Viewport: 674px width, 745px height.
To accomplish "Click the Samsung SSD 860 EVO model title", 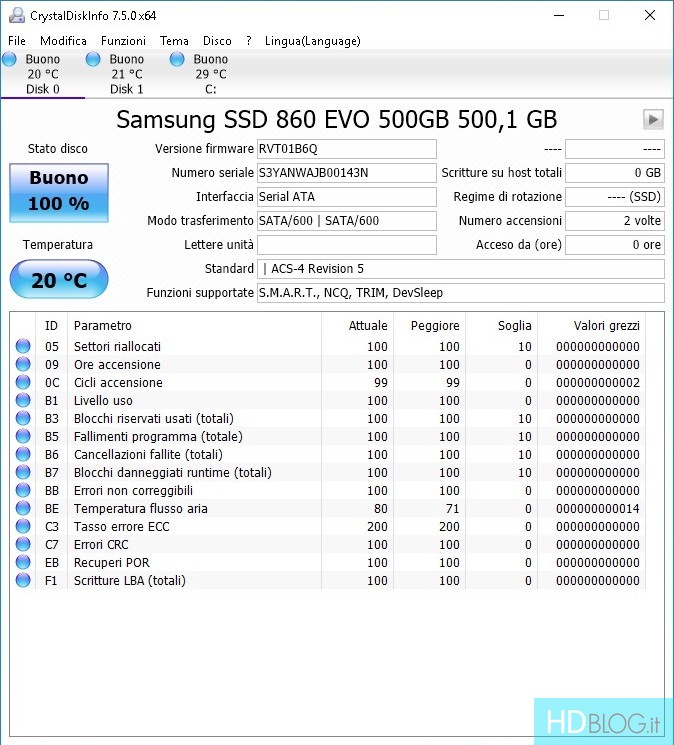I will 337,119.
